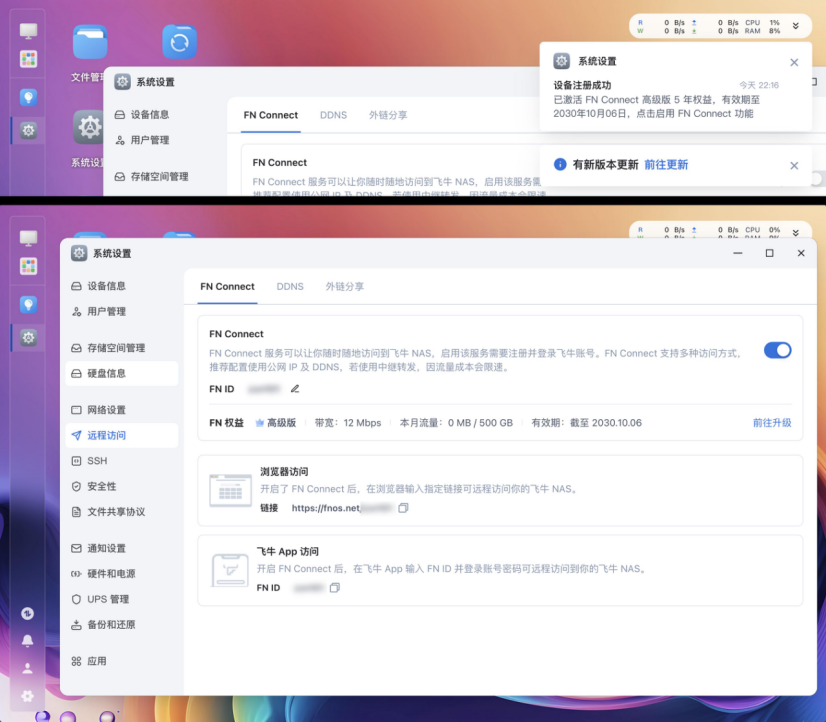The image size is (826, 722).
Task: Open the user account icon in the dock
Action: 27,668
